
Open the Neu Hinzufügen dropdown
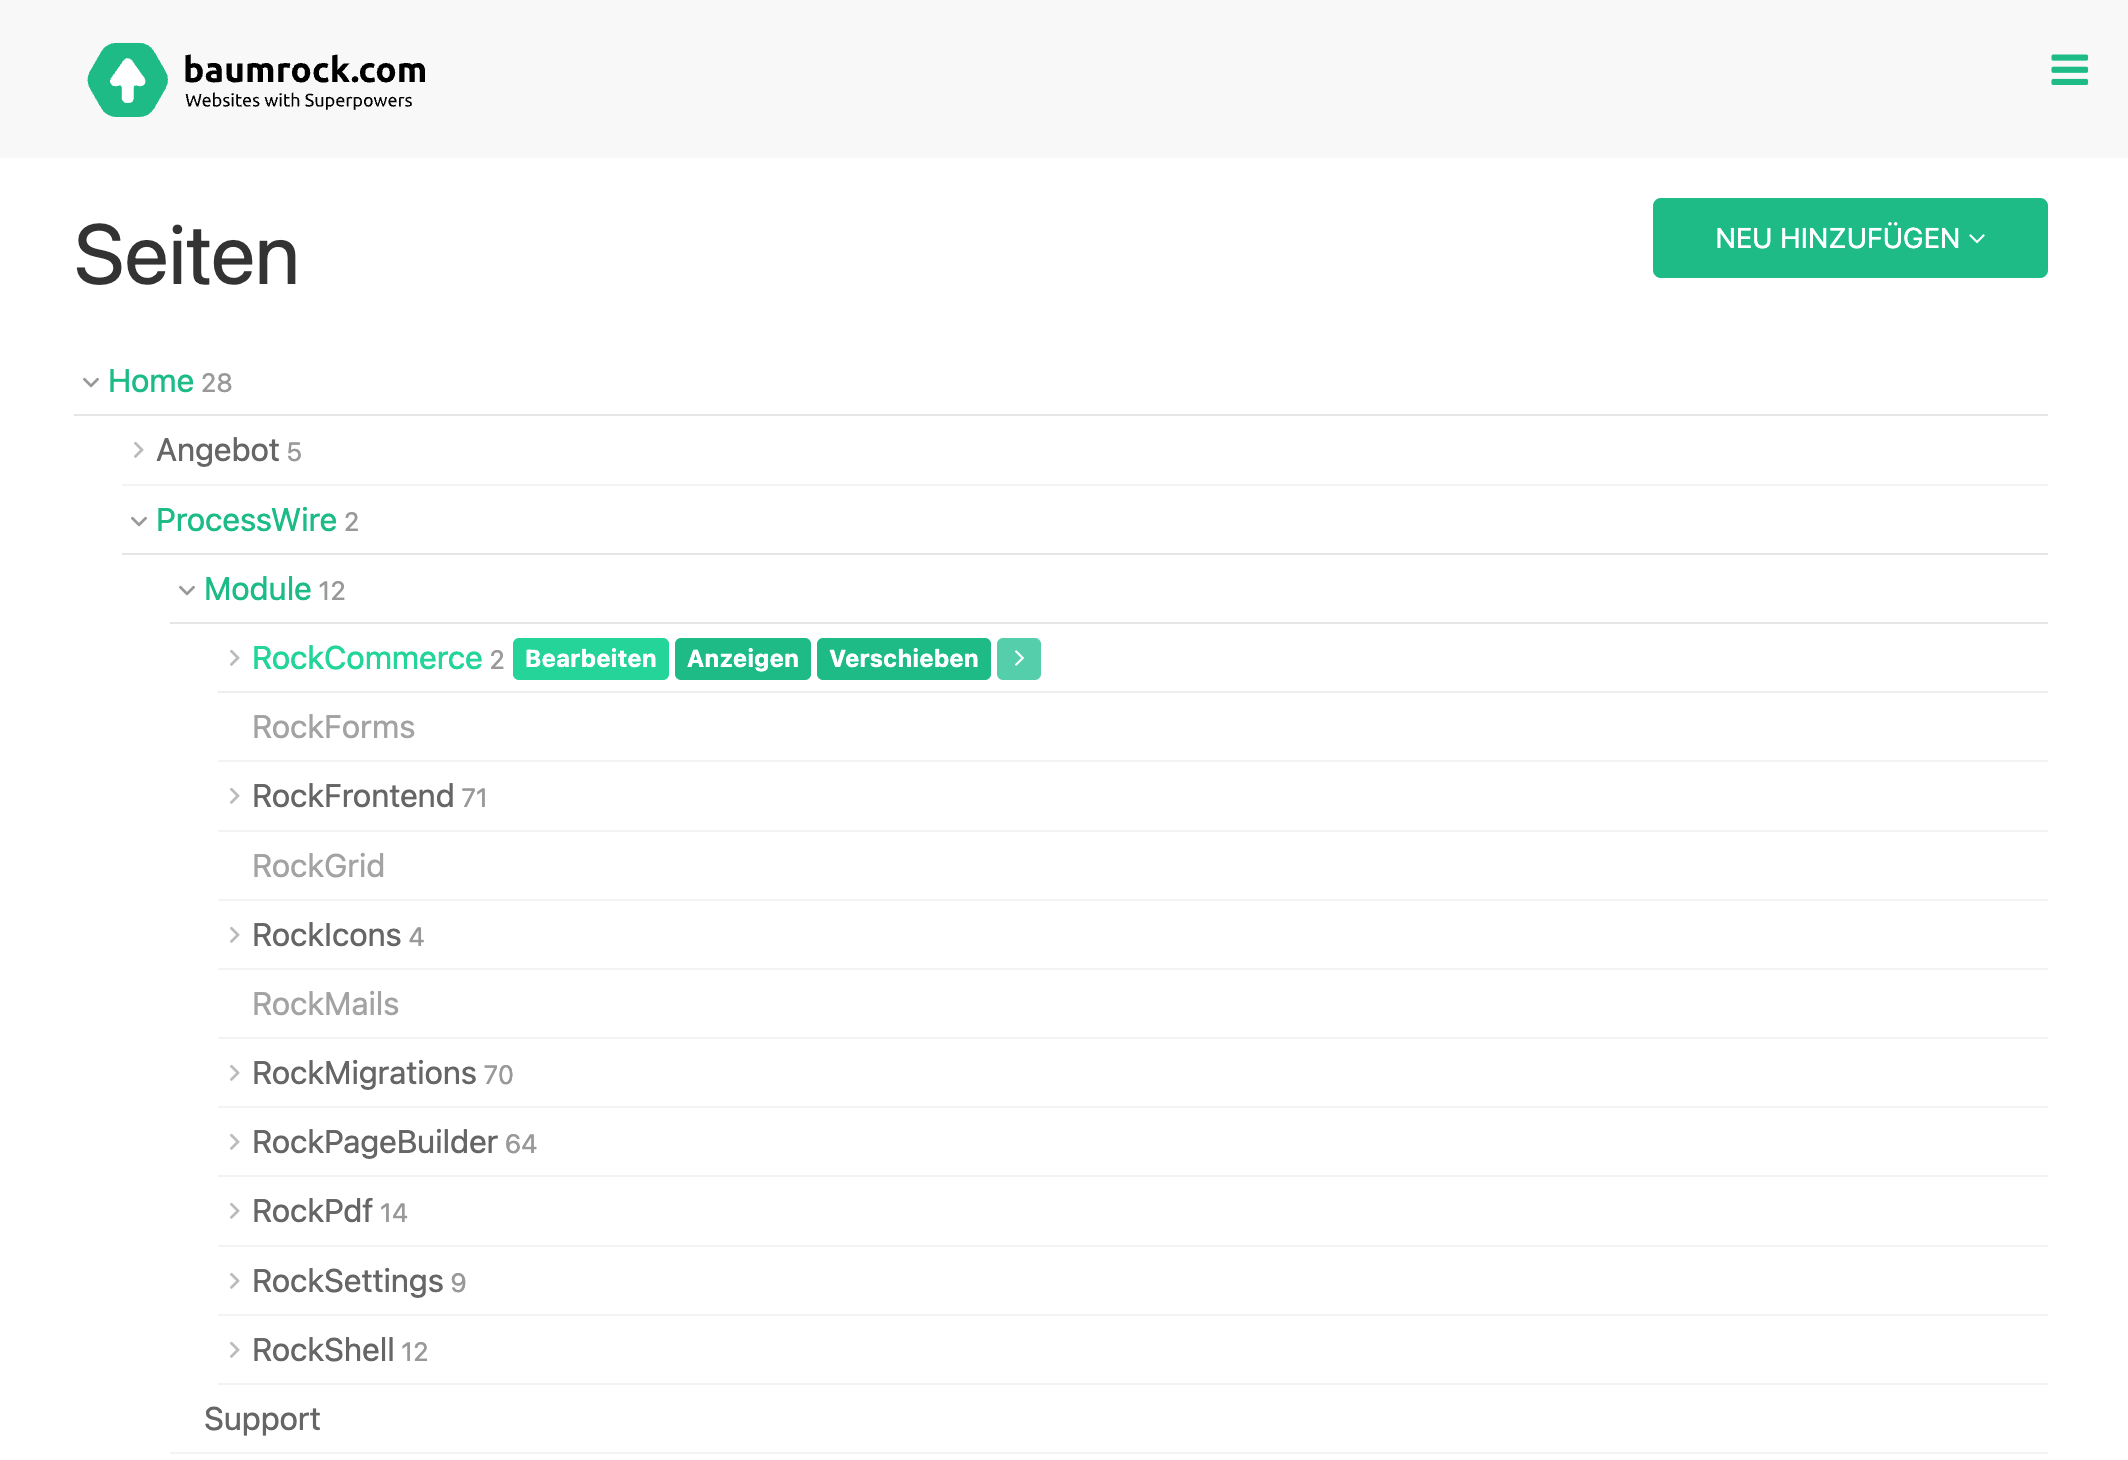point(1849,238)
